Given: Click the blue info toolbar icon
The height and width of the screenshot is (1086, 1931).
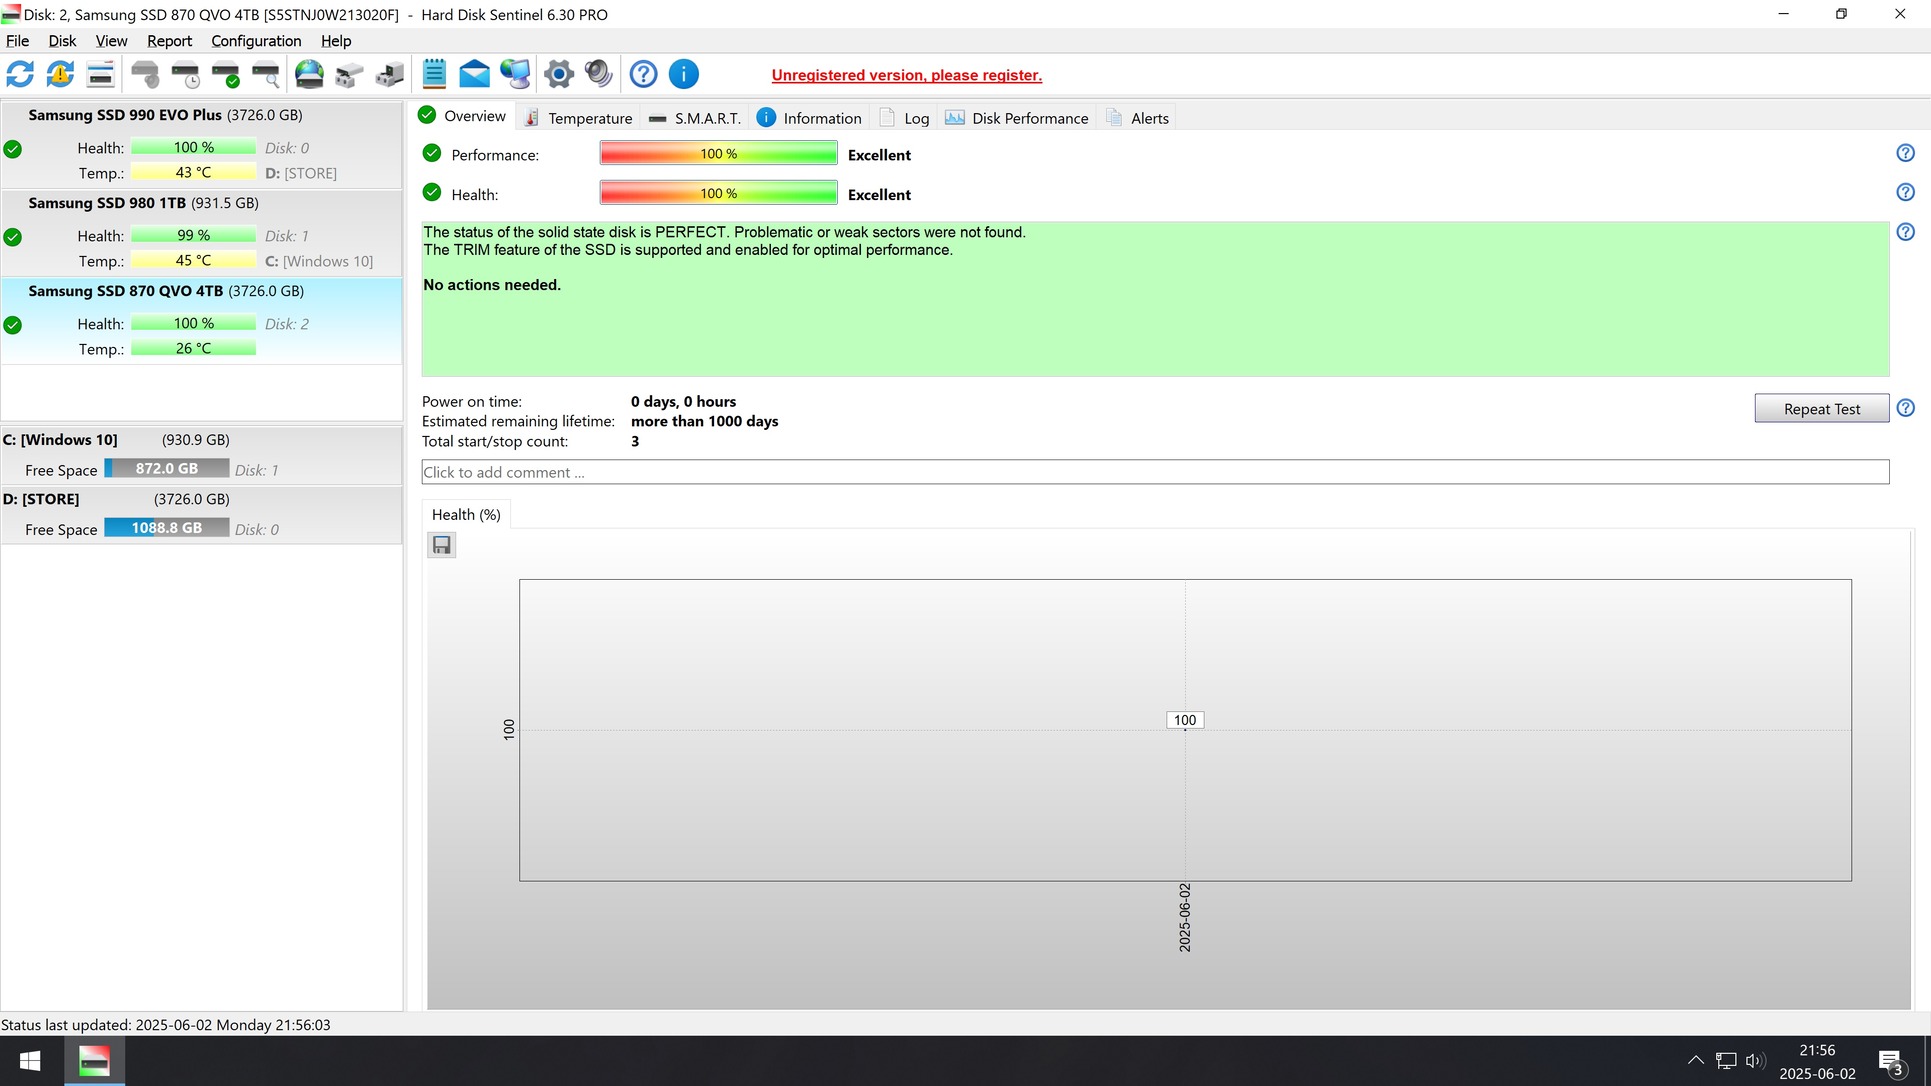Looking at the screenshot, I should coord(683,74).
